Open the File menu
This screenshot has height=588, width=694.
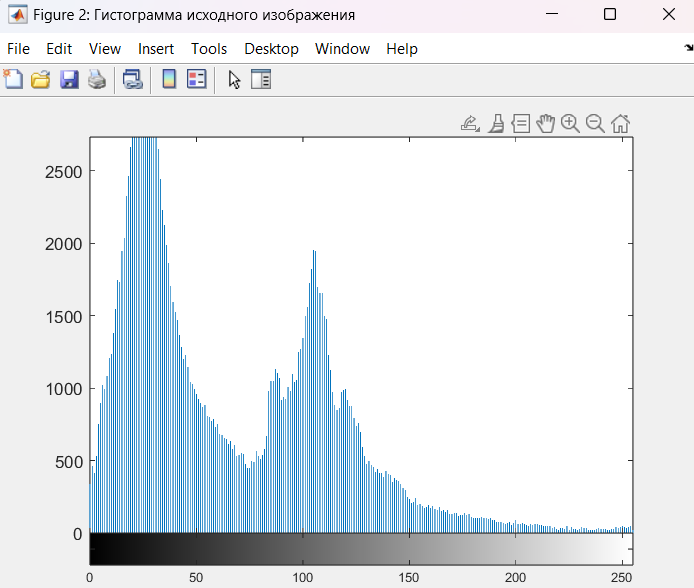(19, 49)
